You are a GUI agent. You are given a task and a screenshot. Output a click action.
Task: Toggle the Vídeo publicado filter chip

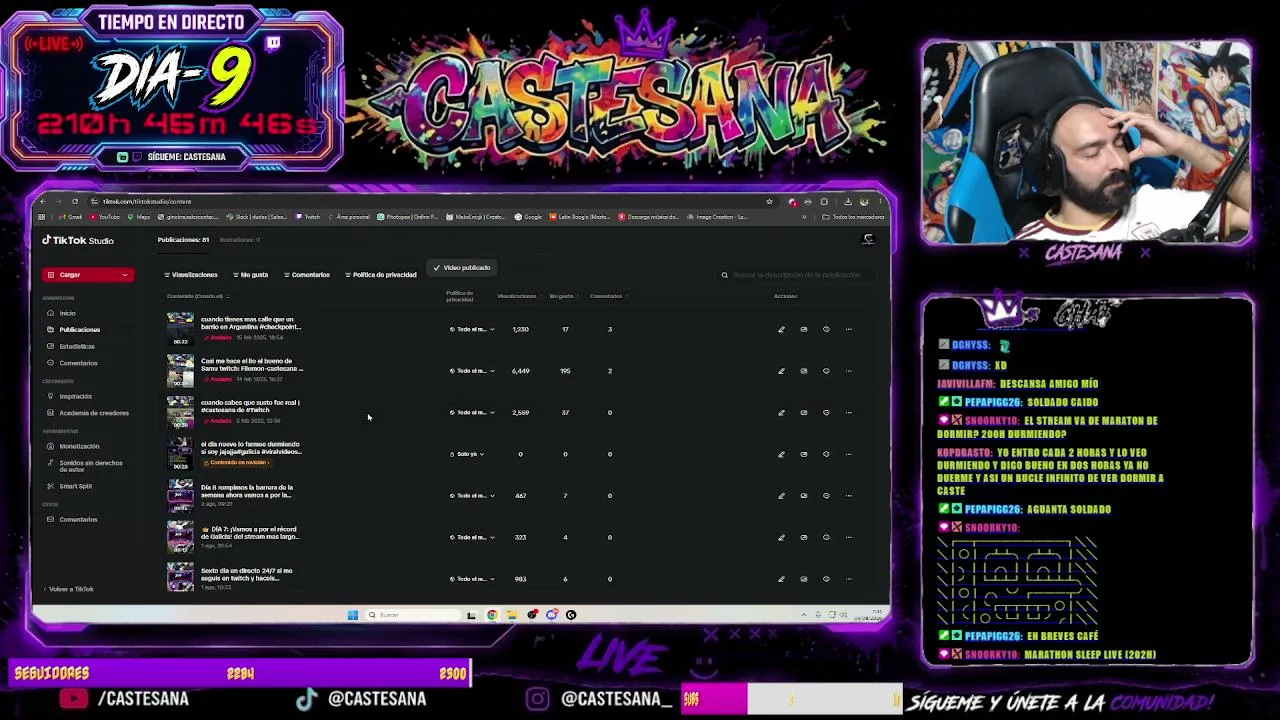pyautogui.click(x=462, y=268)
